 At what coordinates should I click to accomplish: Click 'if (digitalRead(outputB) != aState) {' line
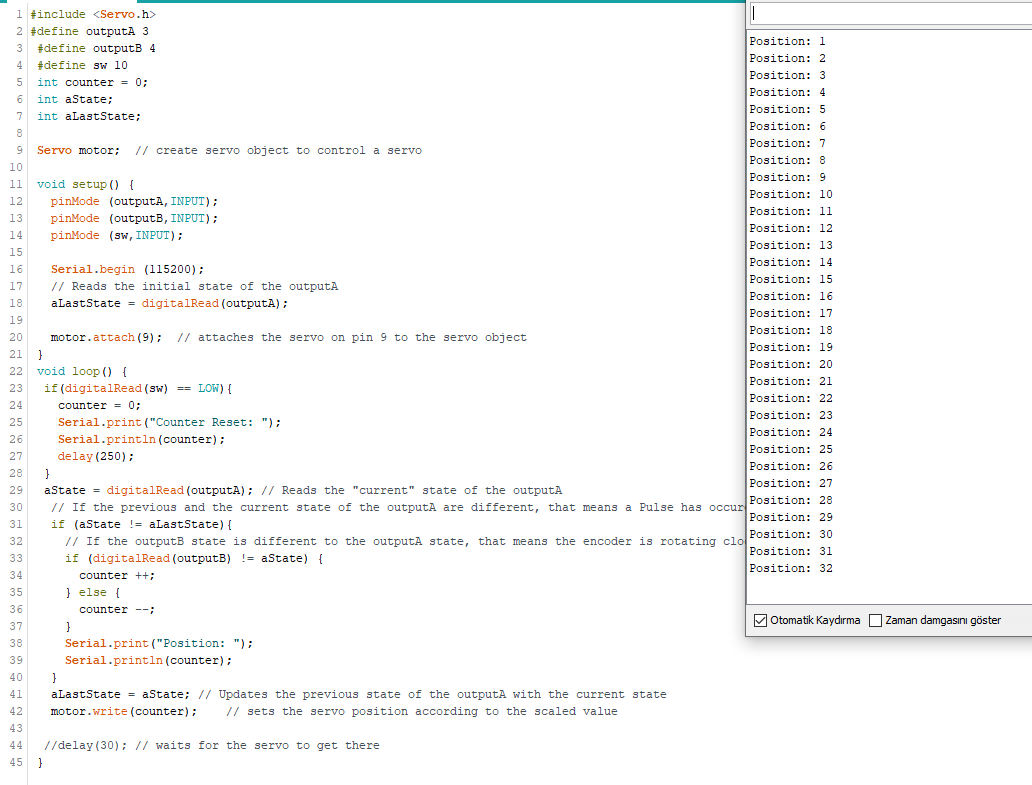[194, 559]
